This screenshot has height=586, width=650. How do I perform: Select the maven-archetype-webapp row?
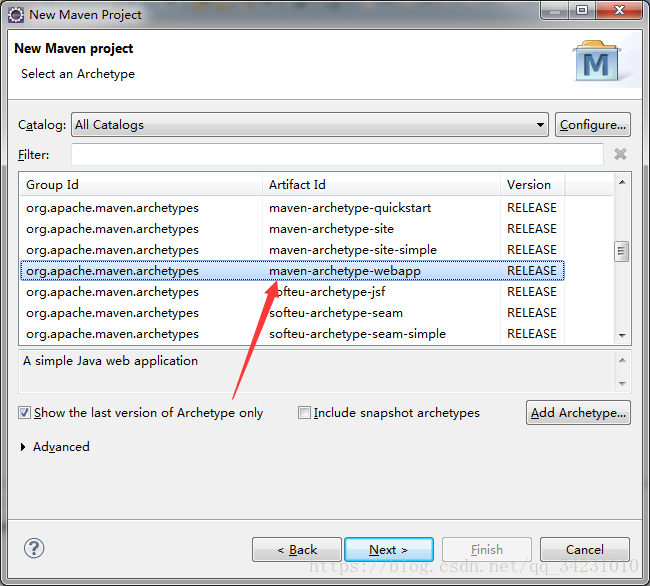tap(292, 271)
